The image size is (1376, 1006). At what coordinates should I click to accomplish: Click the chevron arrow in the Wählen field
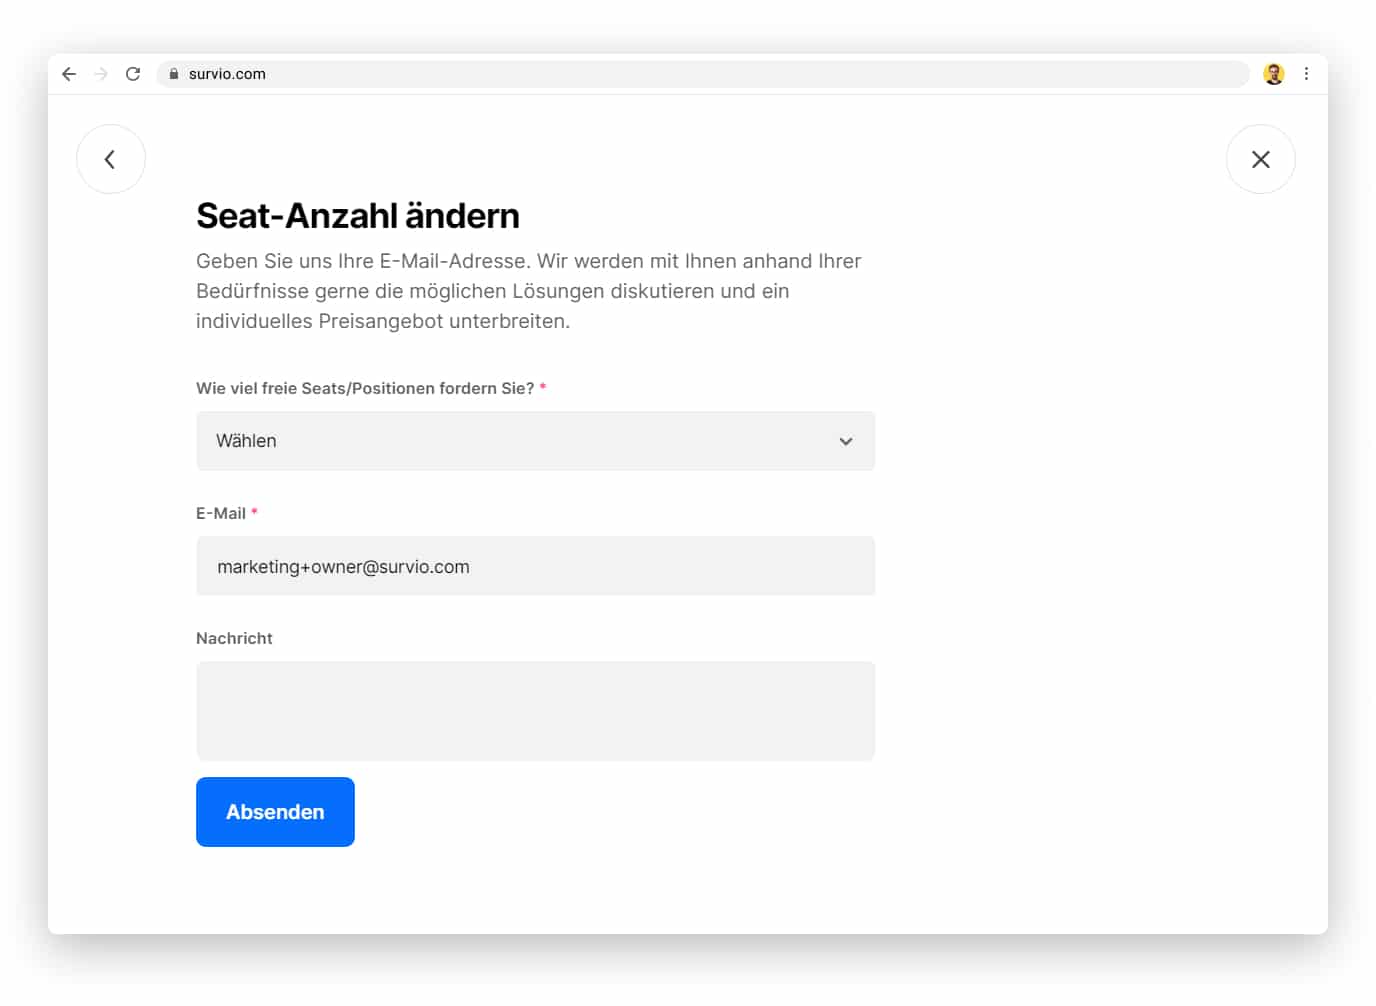[x=845, y=441]
